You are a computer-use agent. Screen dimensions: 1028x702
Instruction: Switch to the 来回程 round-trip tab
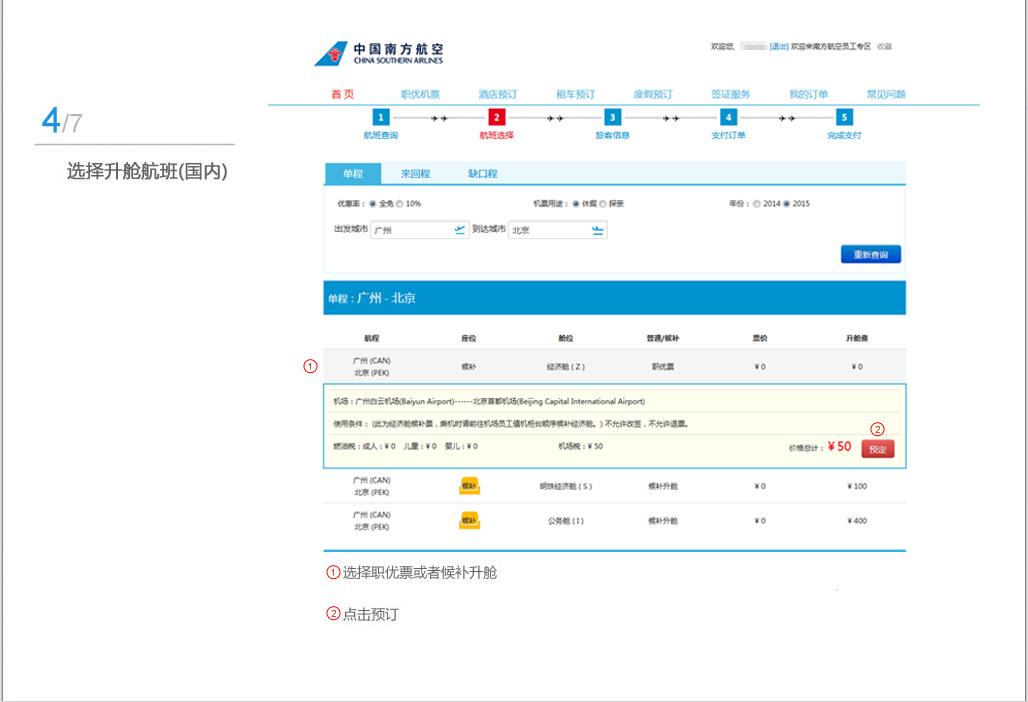[414, 173]
